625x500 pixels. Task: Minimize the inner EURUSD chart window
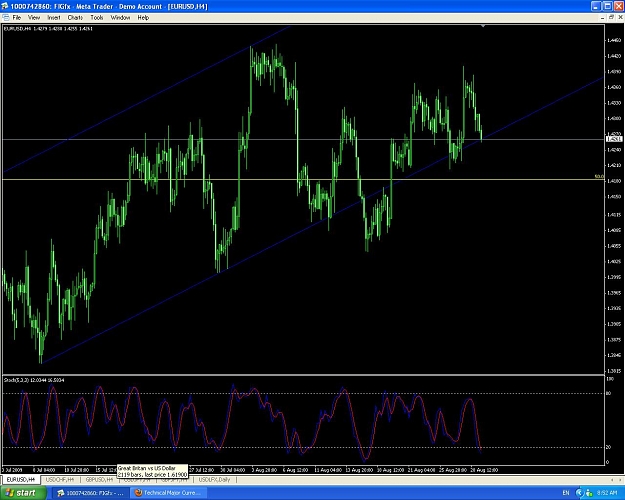coord(602,18)
